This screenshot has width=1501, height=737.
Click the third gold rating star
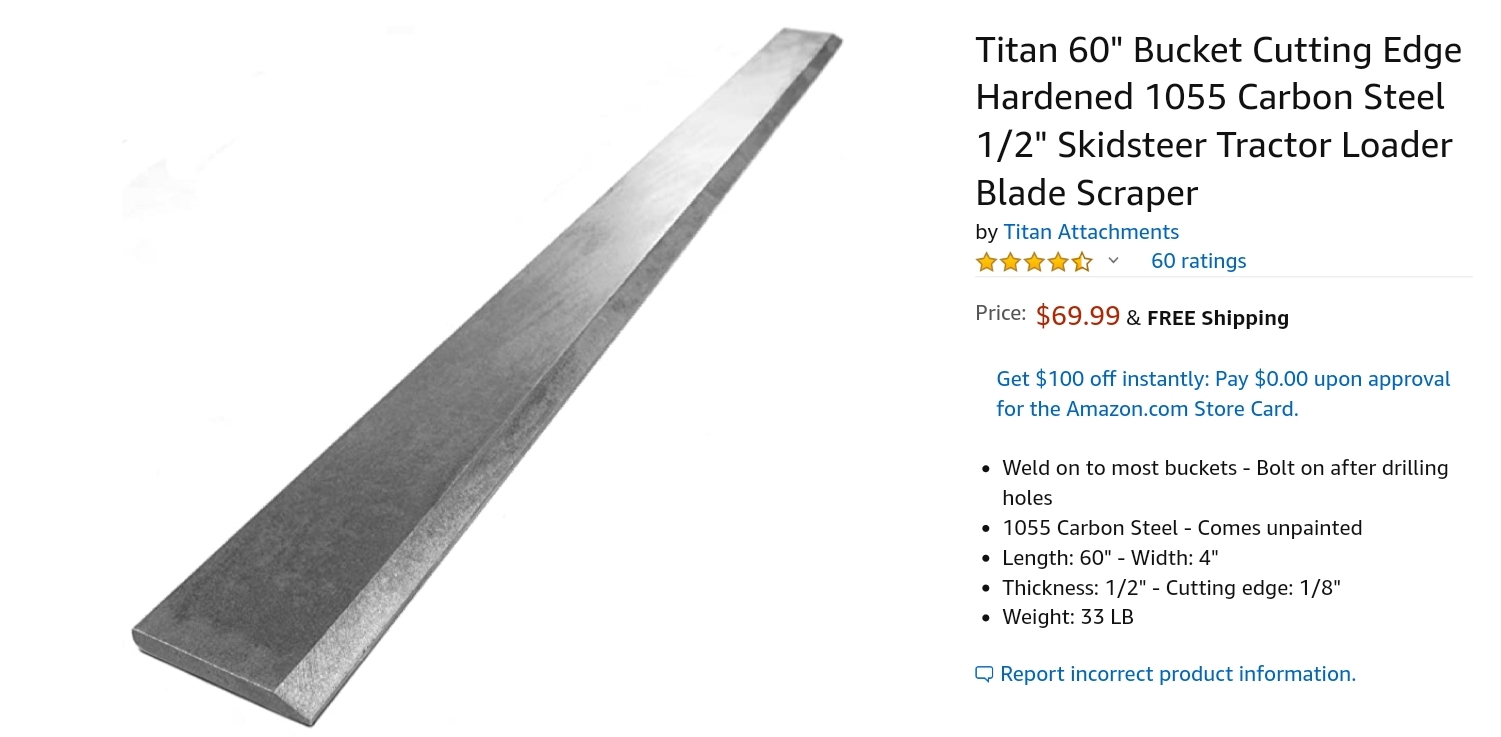pos(1035,263)
